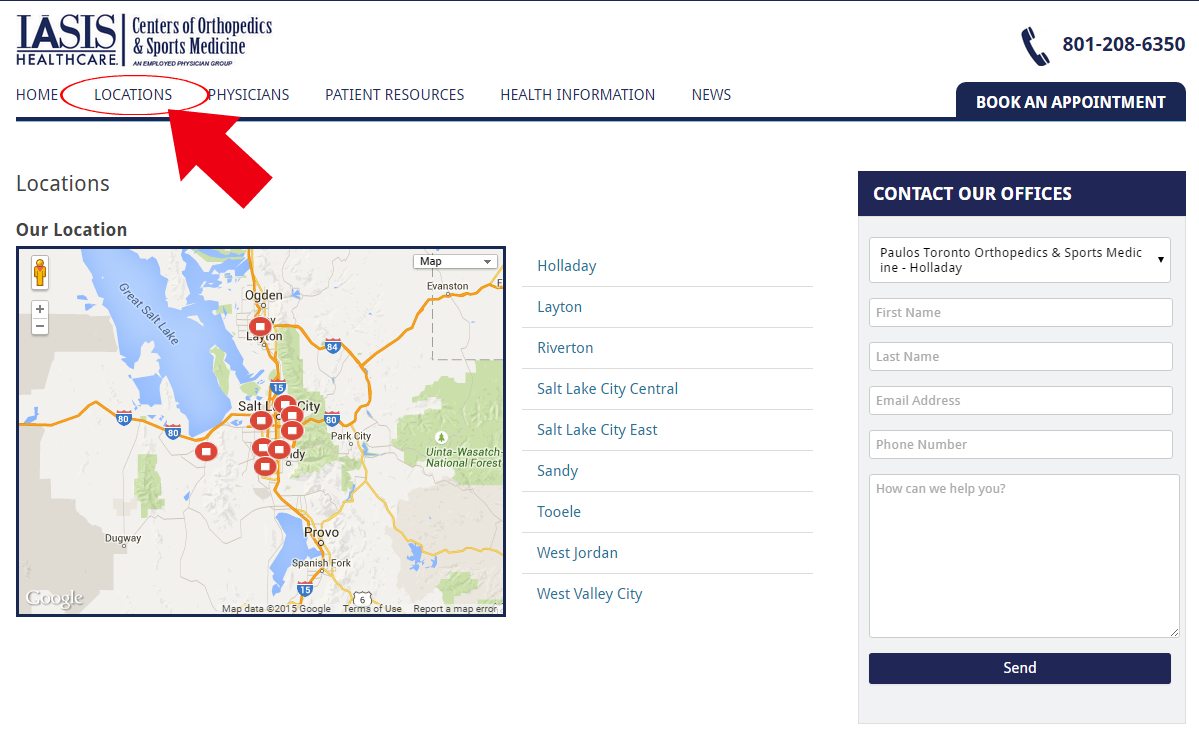The height and width of the screenshot is (732, 1199).
Task: Click Book an Appointment button
Action: click(x=1071, y=102)
